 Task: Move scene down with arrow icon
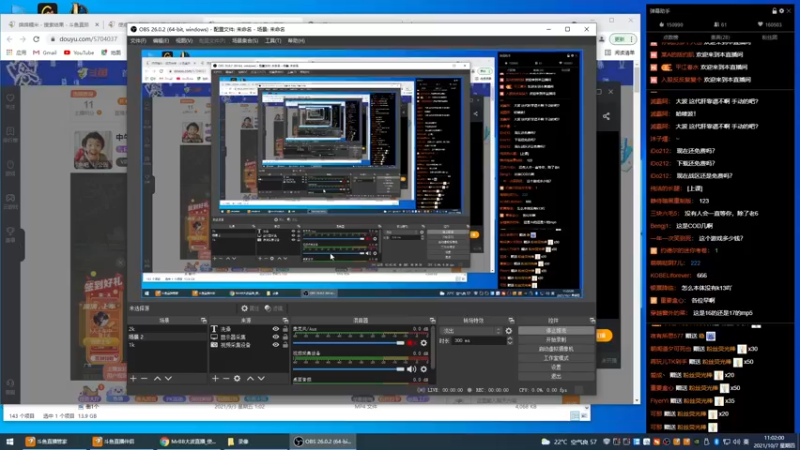coord(168,379)
